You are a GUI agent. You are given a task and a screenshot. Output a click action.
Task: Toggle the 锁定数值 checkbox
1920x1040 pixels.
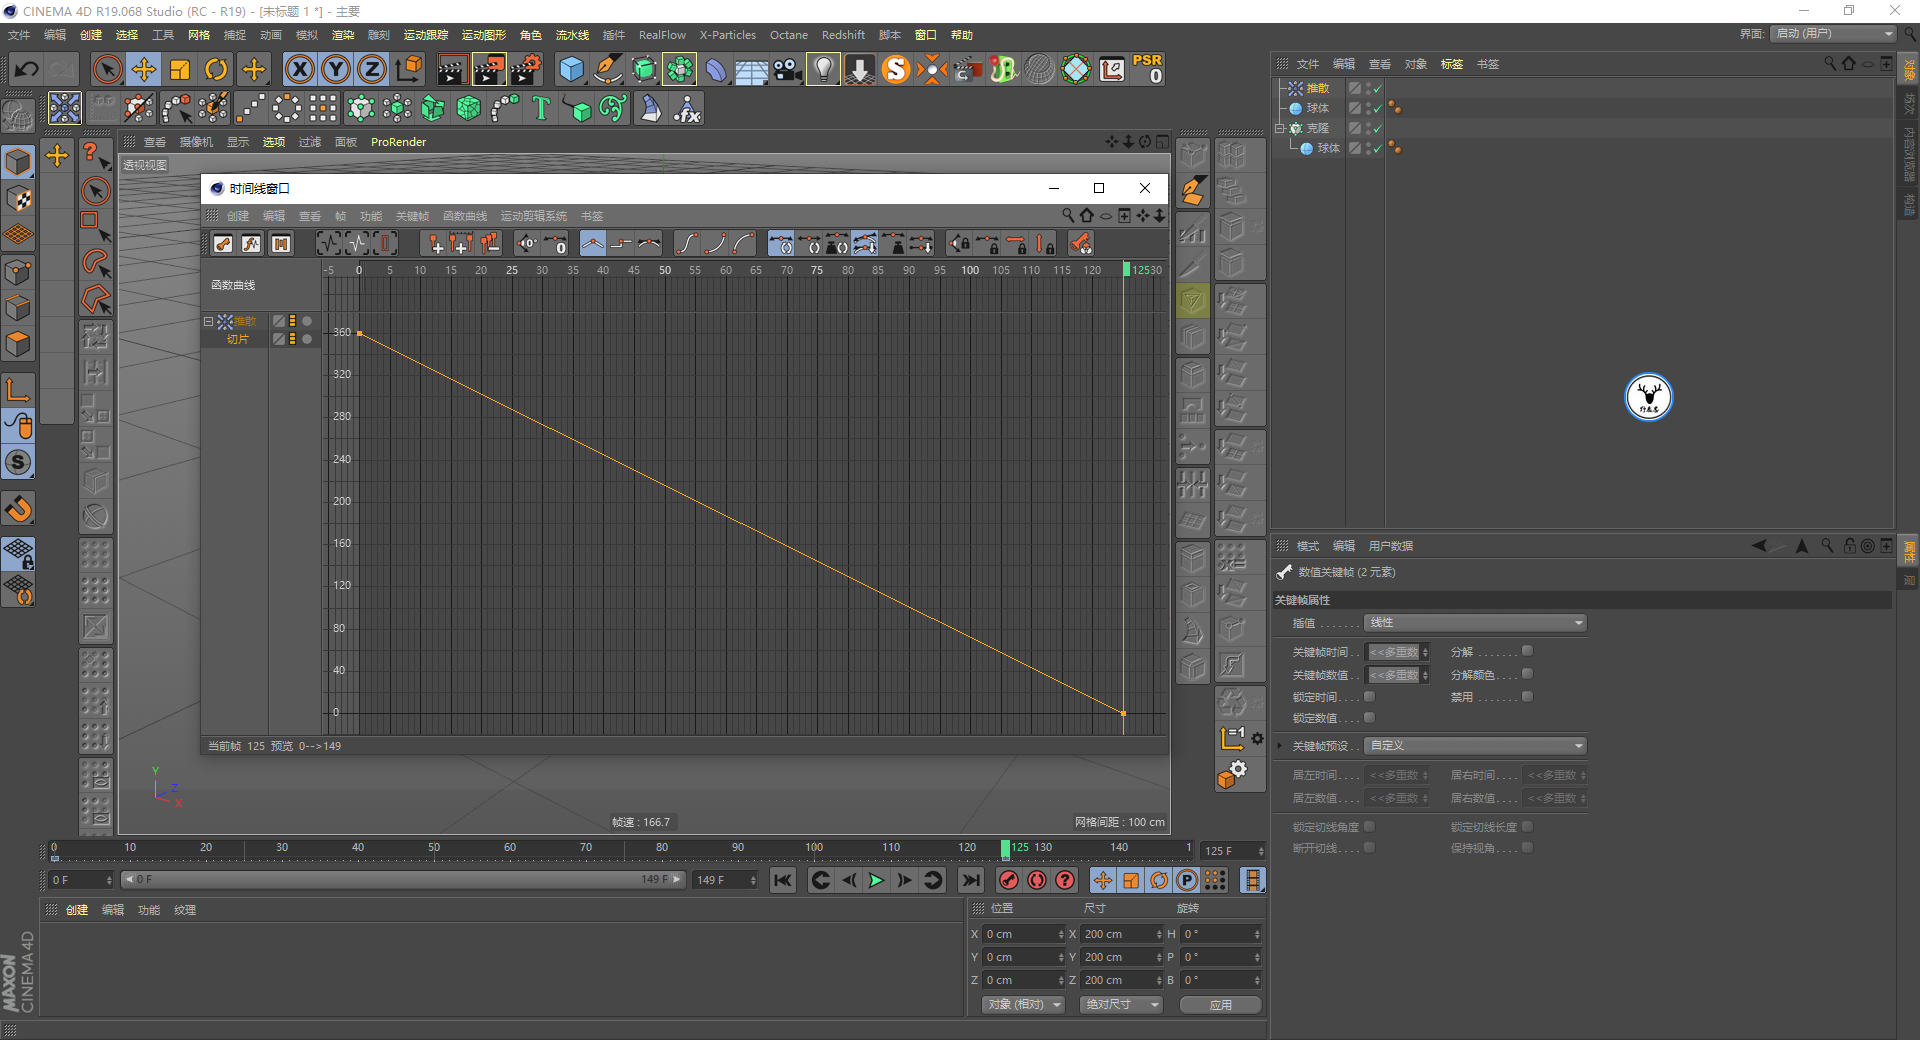click(x=1369, y=717)
